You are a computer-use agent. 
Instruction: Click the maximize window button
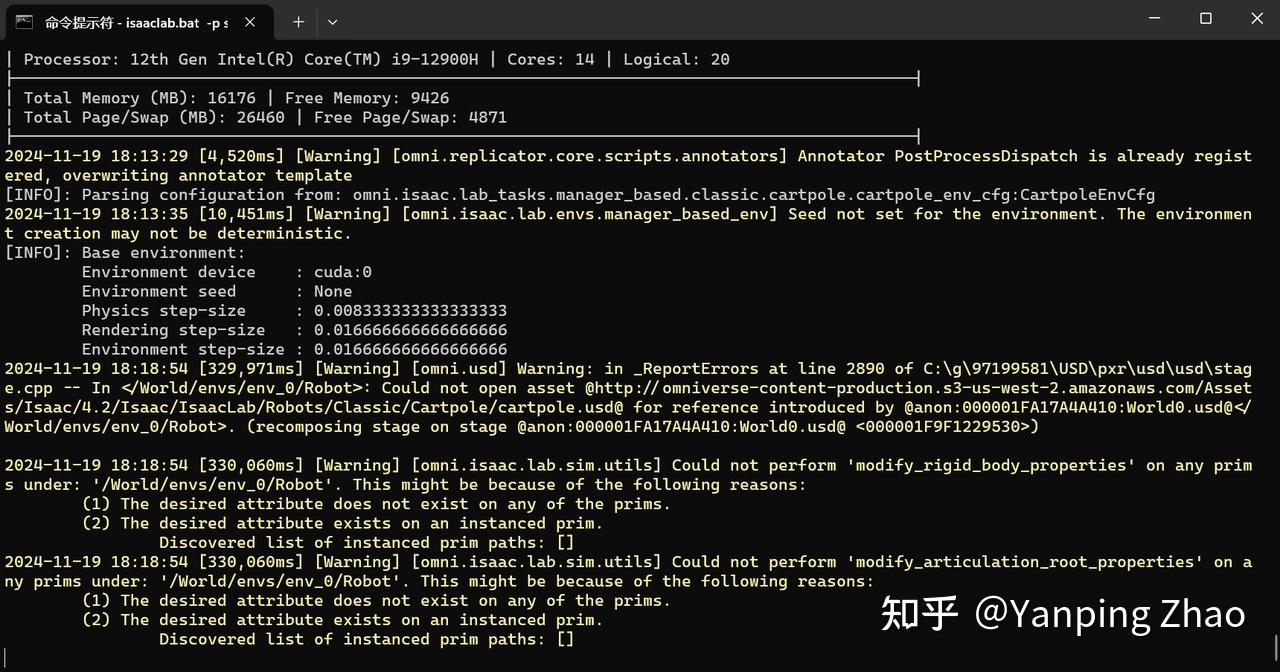click(x=1205, y=18)
